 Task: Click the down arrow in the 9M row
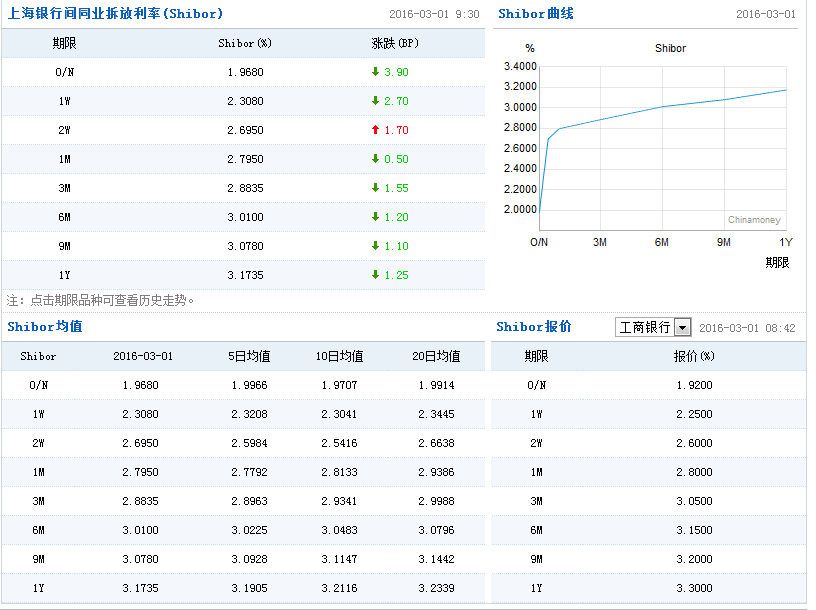tap(375, 246)
